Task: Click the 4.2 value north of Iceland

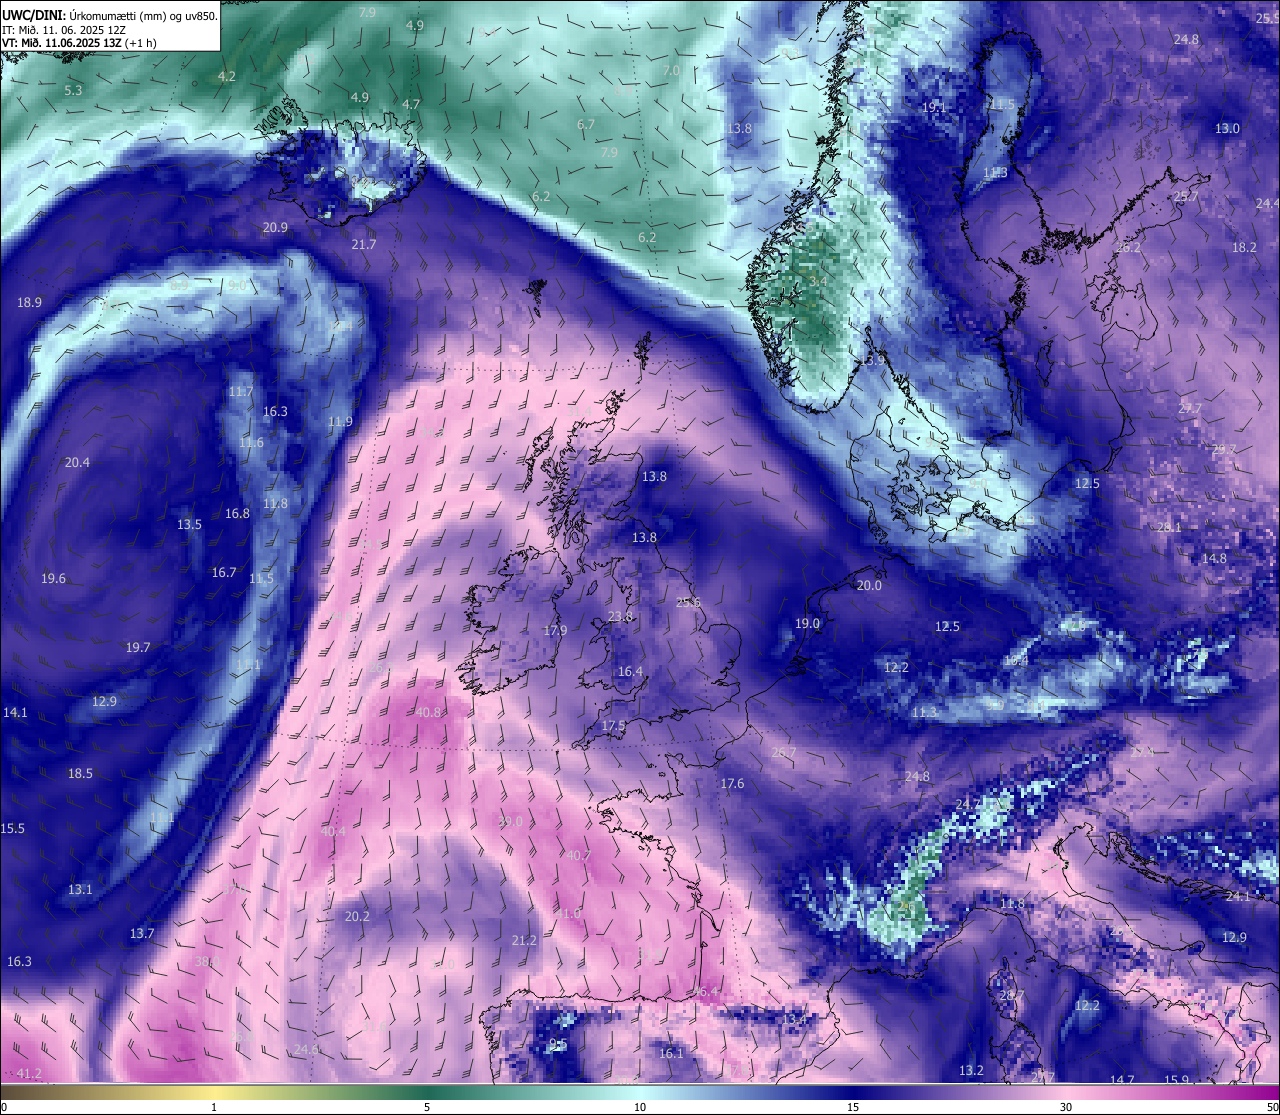Action: (227, 76)
